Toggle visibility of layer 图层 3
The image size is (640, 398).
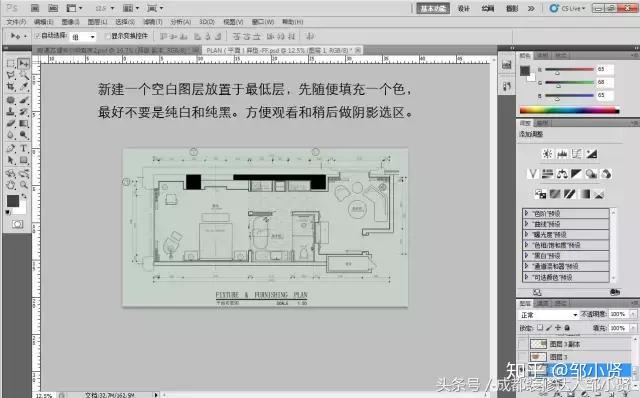coord(522,357)
